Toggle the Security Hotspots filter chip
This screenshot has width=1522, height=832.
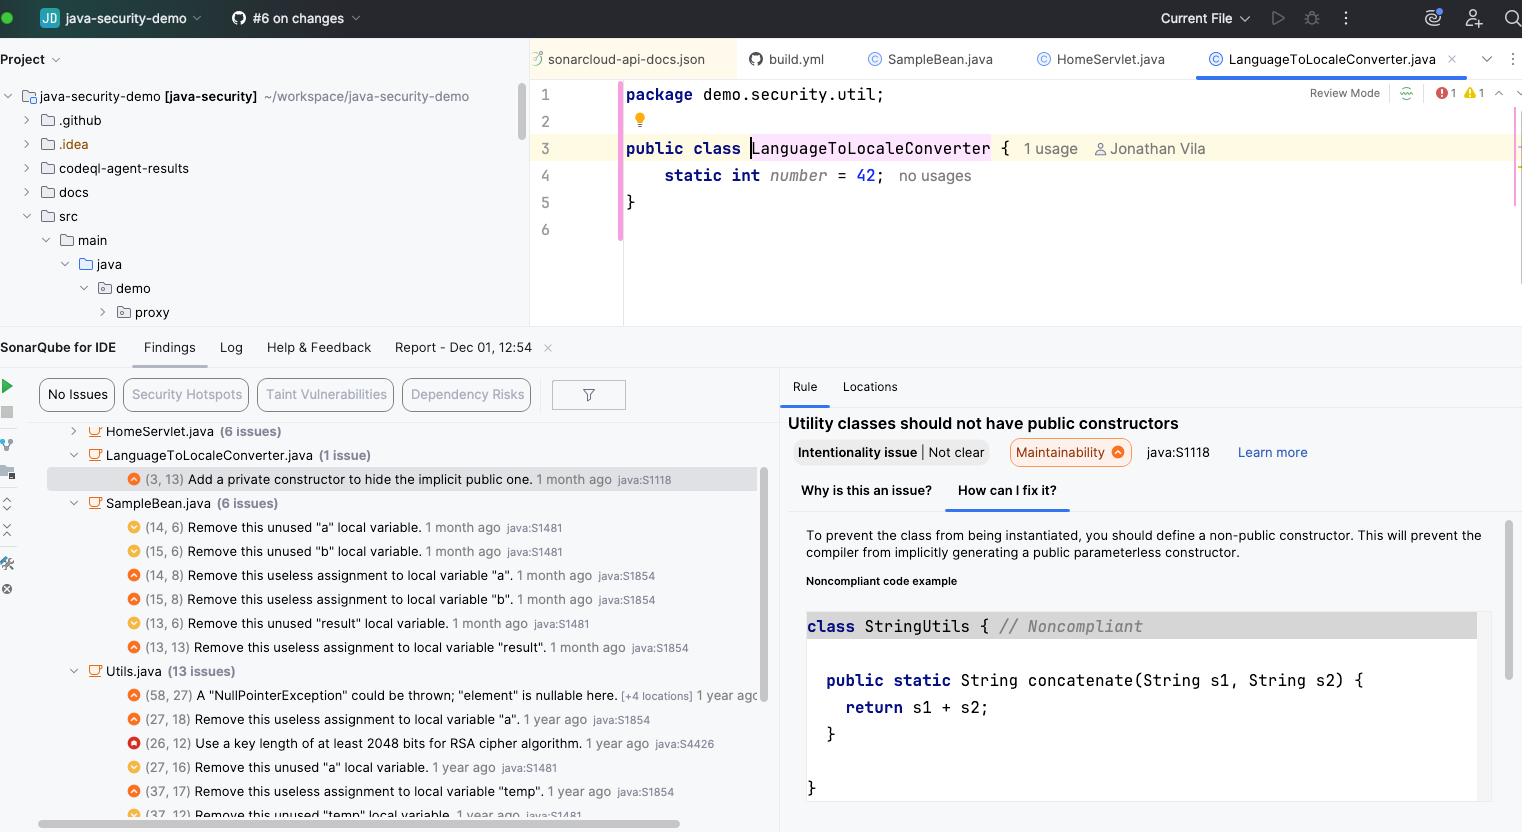[x=187, y=395]
